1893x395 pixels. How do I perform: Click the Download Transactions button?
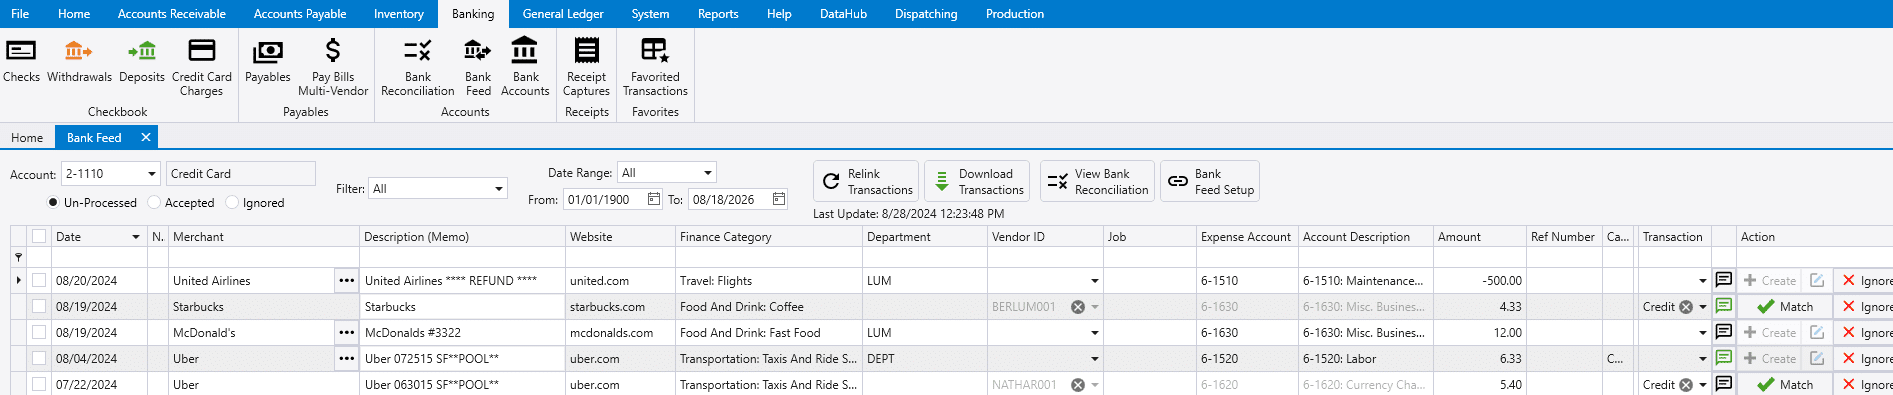point(978,181)
